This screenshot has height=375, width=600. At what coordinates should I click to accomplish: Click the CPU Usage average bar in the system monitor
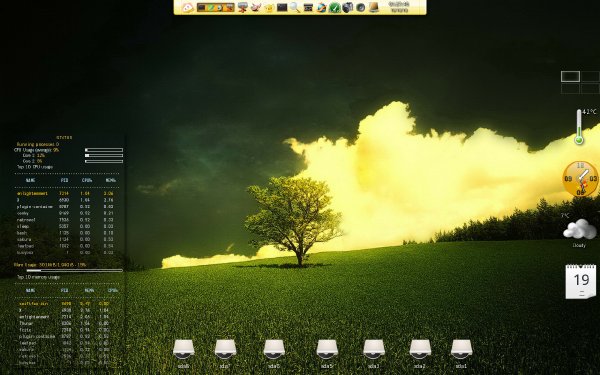coord(104,150)
